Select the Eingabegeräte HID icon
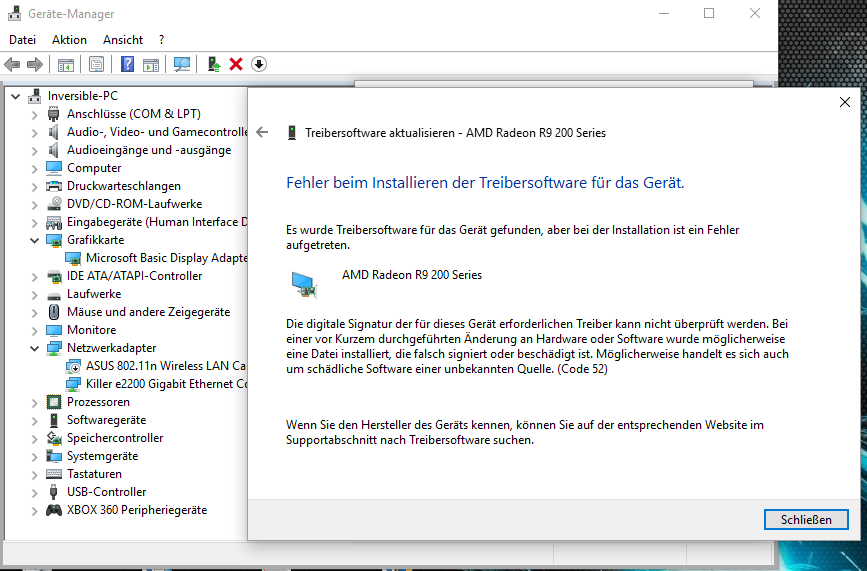 pos(54,222)
